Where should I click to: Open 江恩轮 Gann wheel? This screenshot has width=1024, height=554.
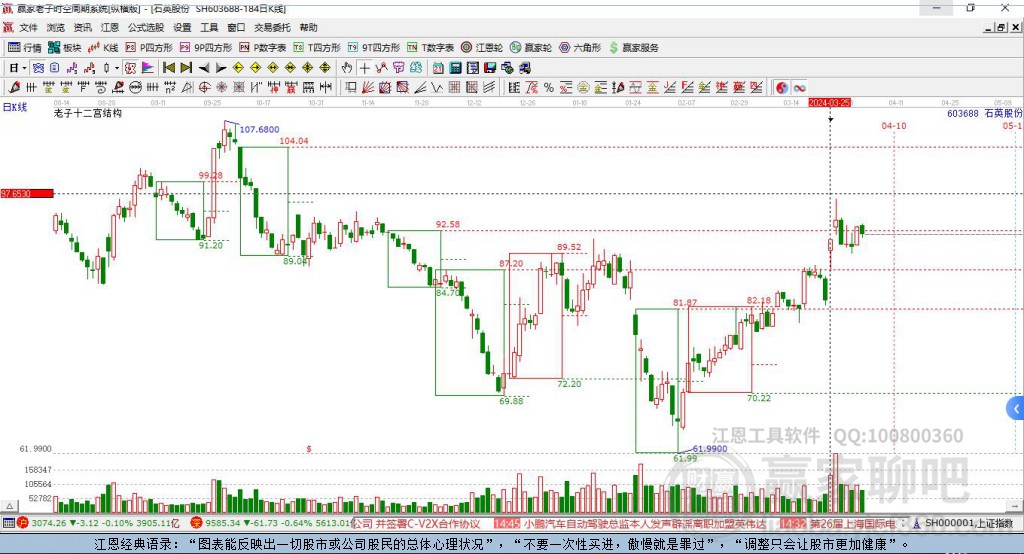click(482, 48)
